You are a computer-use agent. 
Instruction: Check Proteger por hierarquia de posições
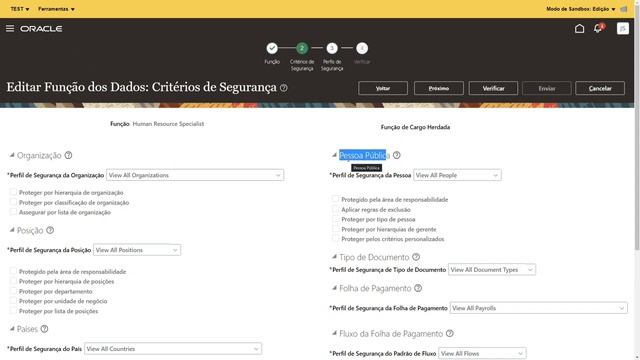13,281
